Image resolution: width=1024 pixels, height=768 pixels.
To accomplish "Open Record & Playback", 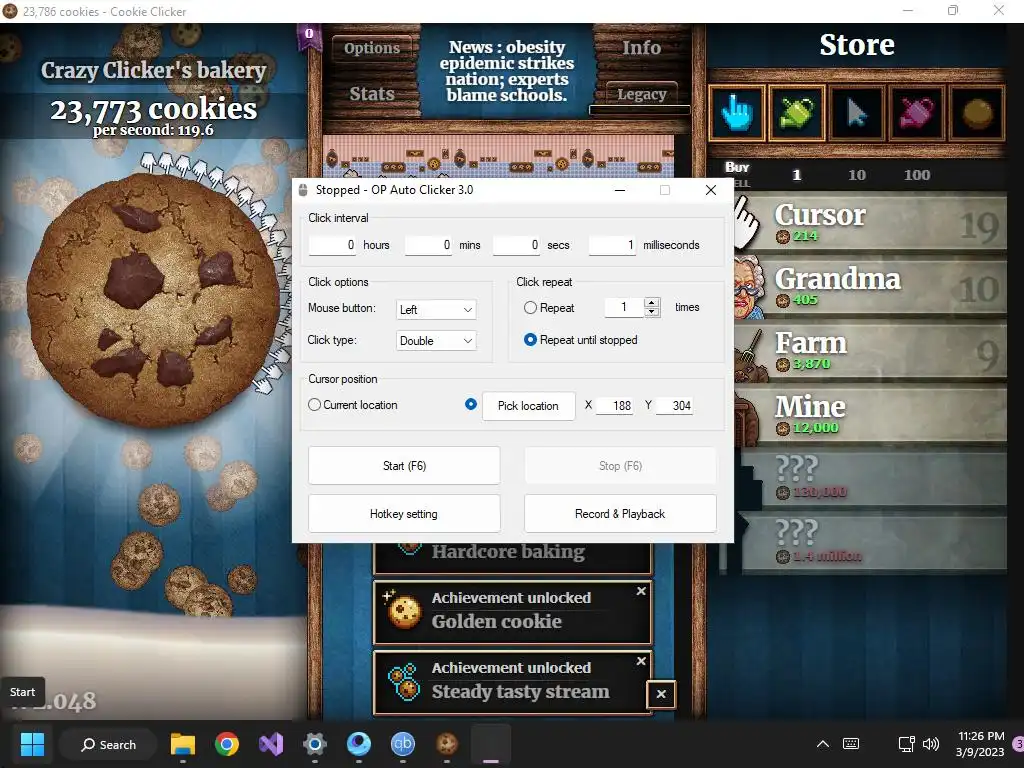I will pos(620,514).
